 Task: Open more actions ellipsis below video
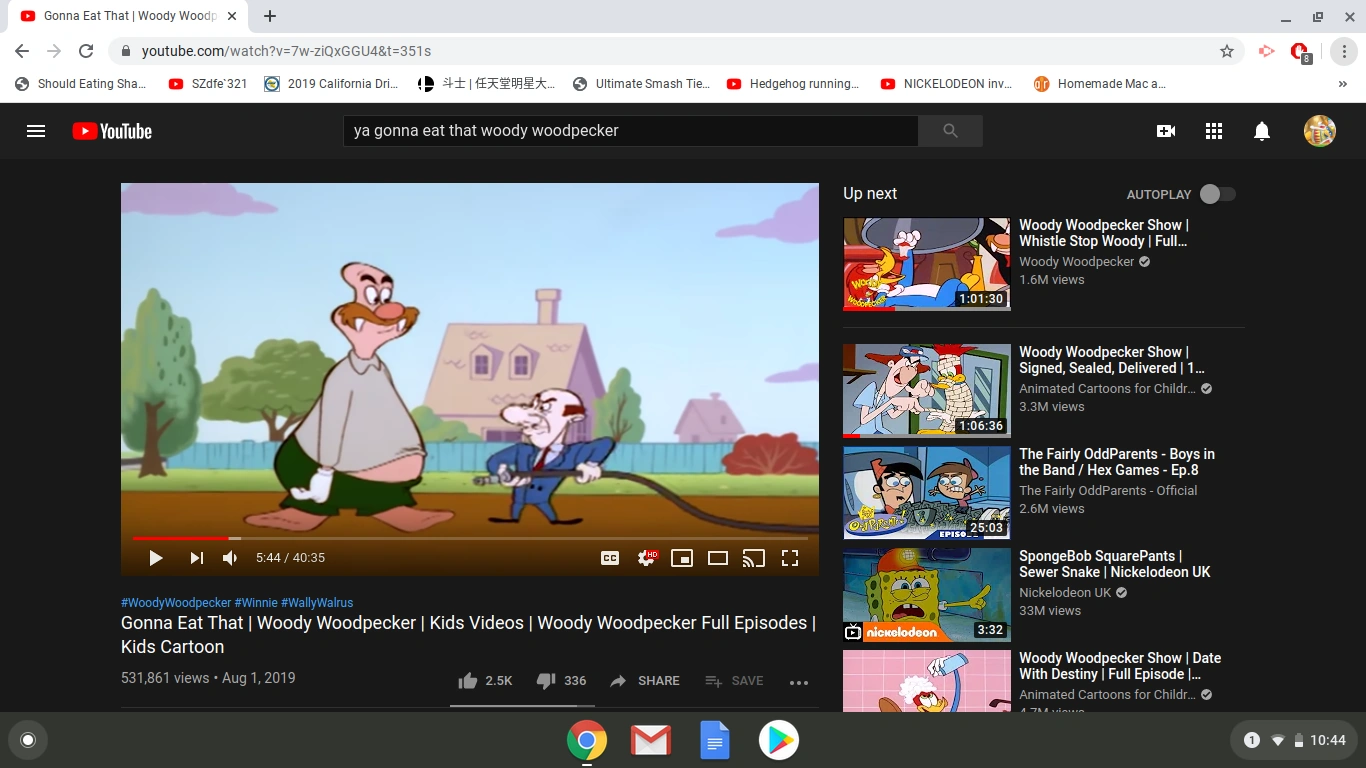click(x=798, y=682)
